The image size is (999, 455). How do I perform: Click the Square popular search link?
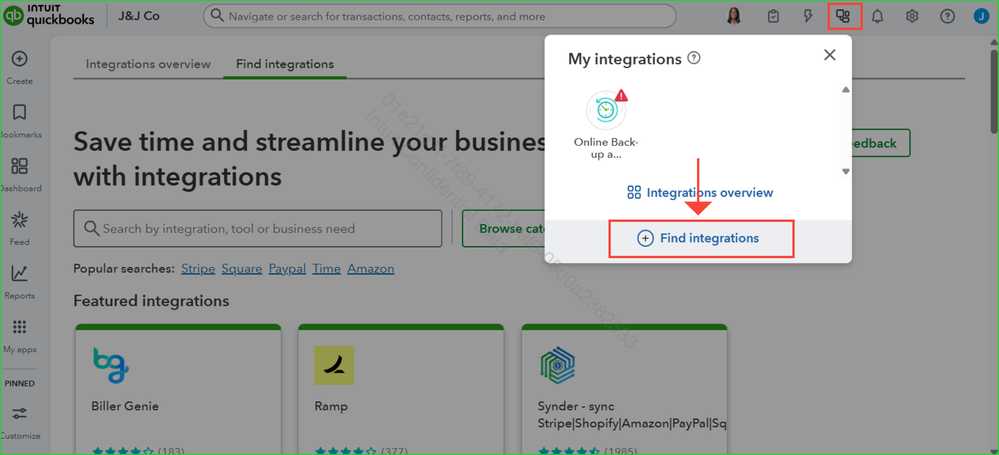pos(242,269)
